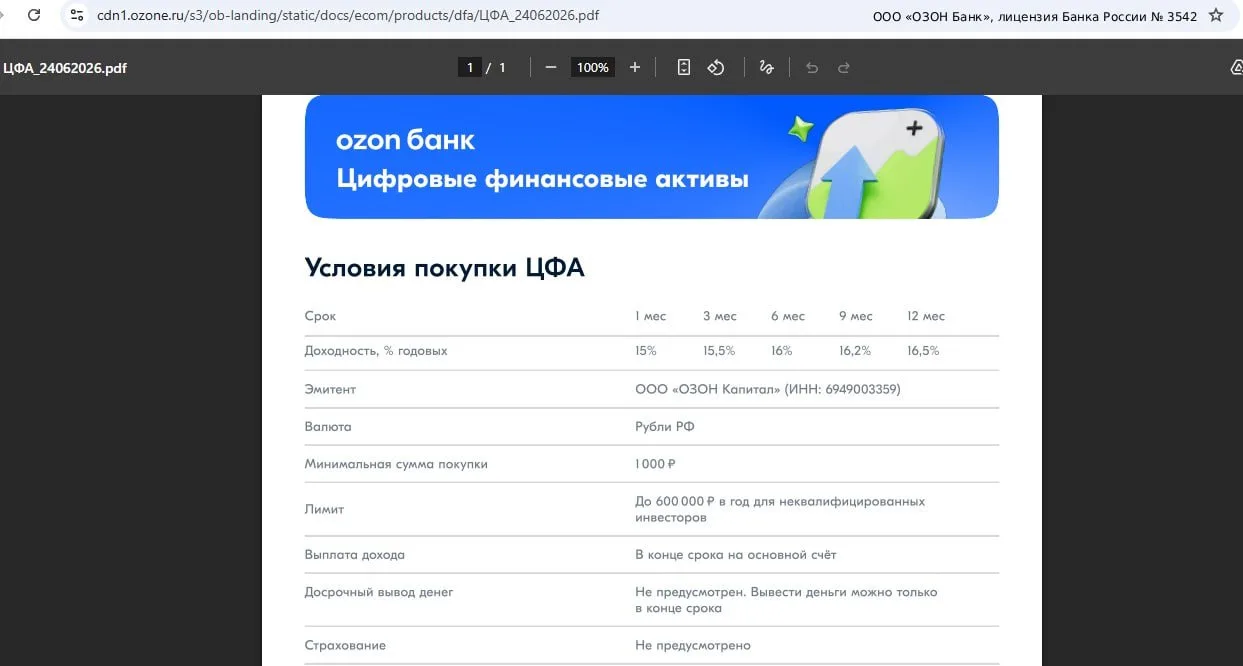Select the draw annotation tool
Image resolution: width=1243 pixels, height=666 pixels.
pos(767,67)
